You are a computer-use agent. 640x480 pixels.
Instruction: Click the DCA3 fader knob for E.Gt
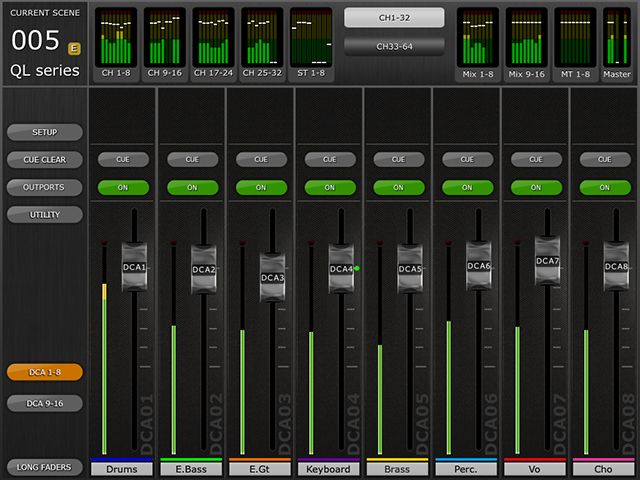coord(273,277)
